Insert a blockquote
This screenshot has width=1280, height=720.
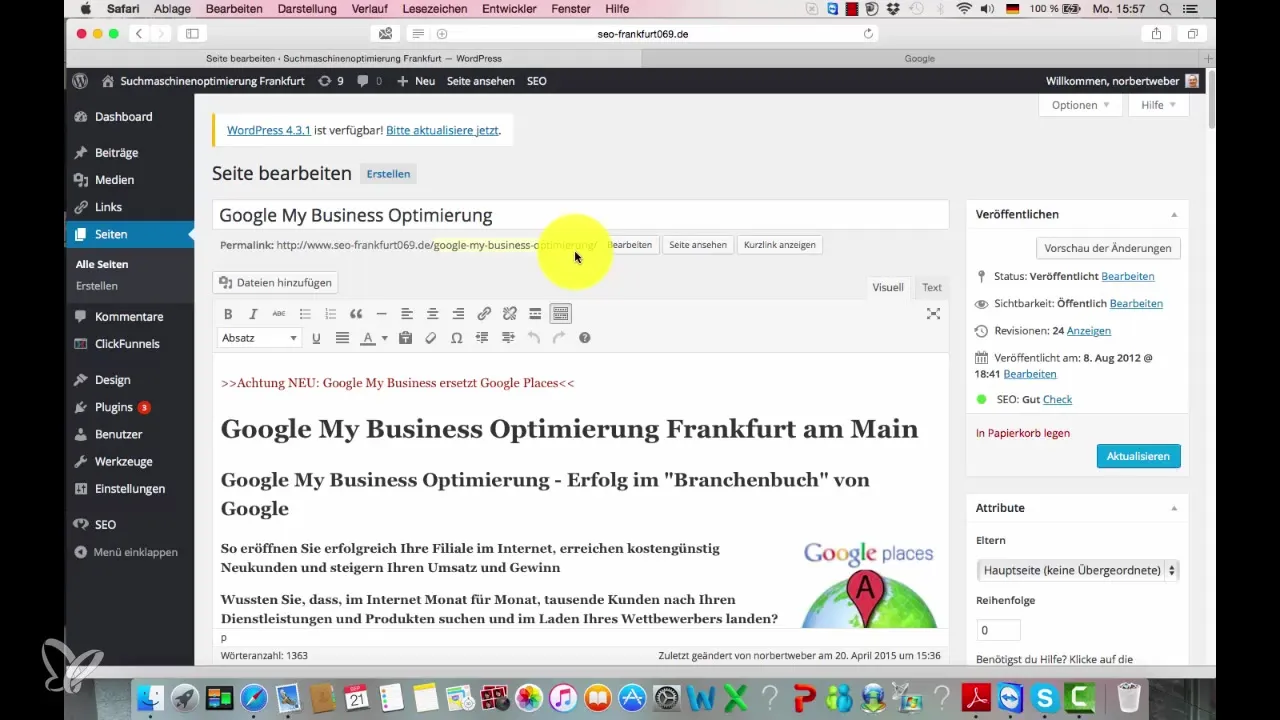[x=356, y=313]
